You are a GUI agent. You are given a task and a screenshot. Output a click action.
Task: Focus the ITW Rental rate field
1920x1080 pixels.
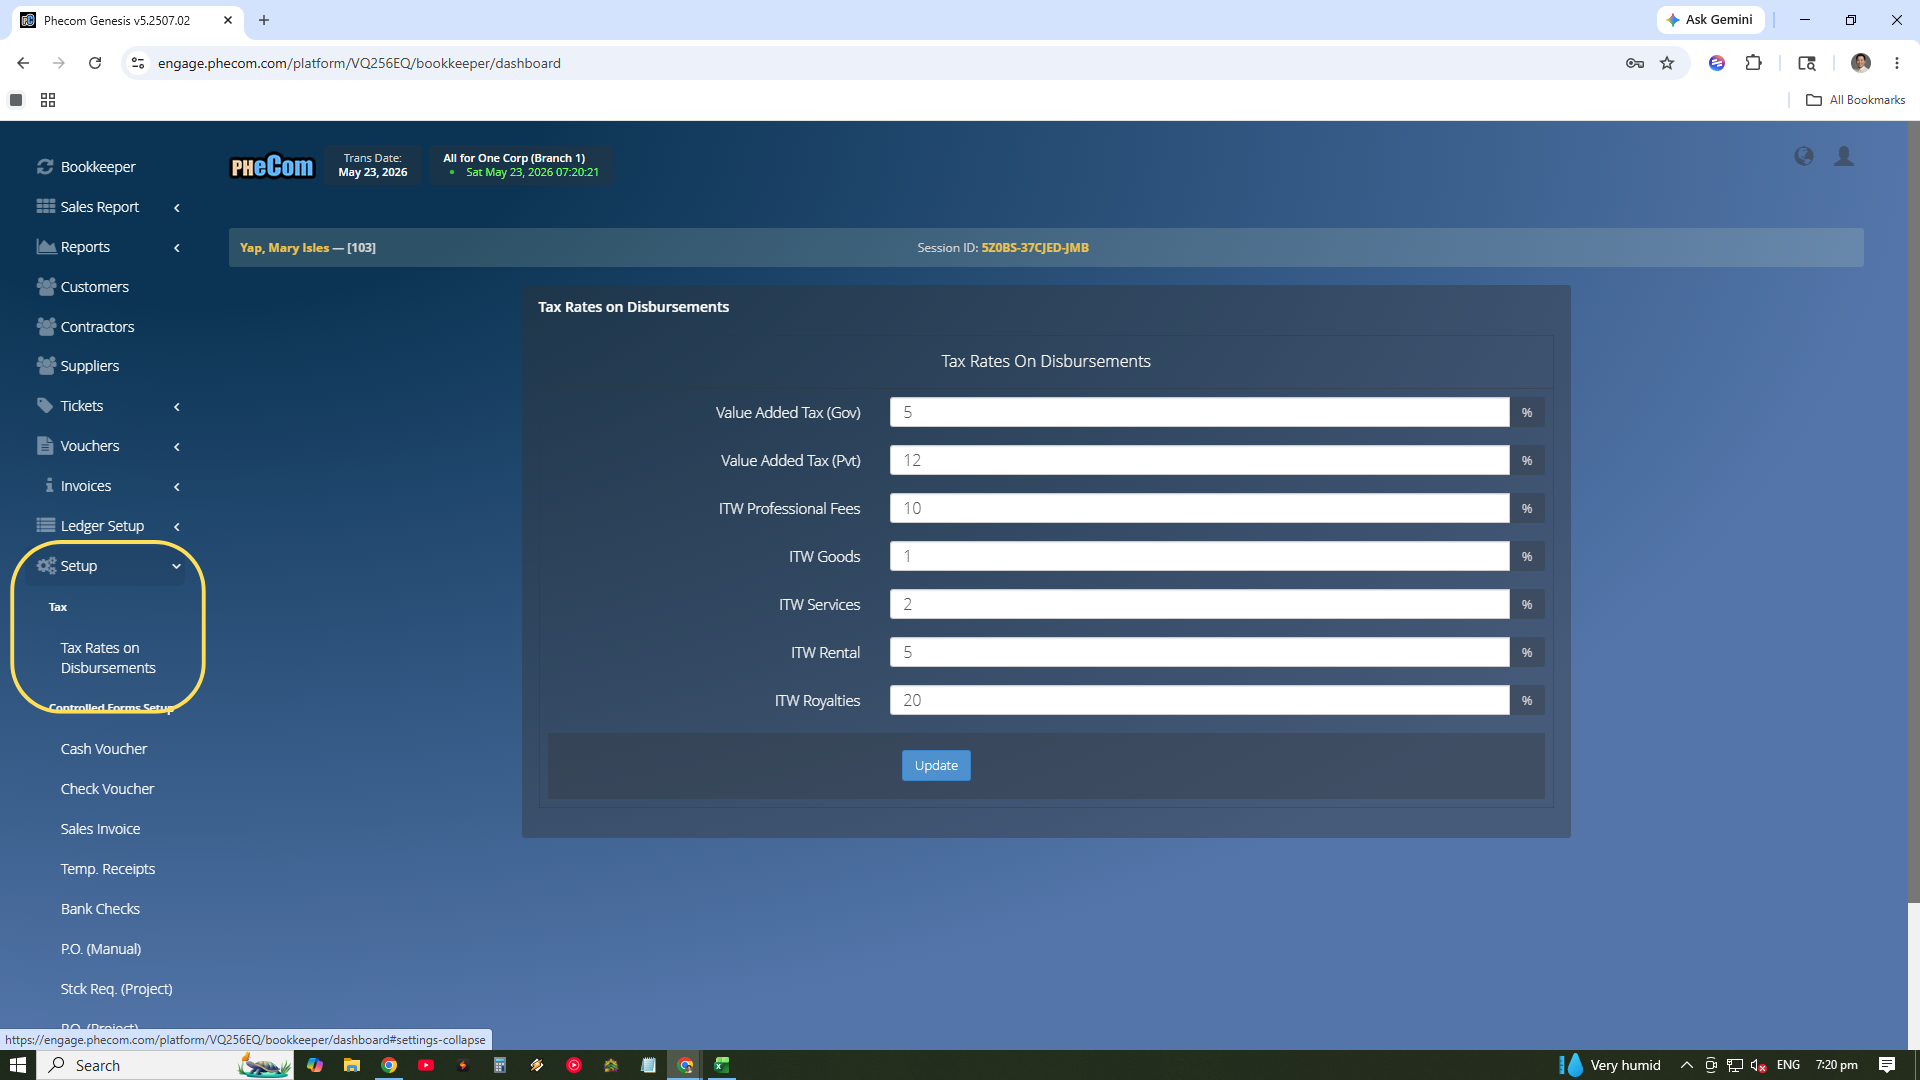pyautogui.click(x=1199, y=652)
